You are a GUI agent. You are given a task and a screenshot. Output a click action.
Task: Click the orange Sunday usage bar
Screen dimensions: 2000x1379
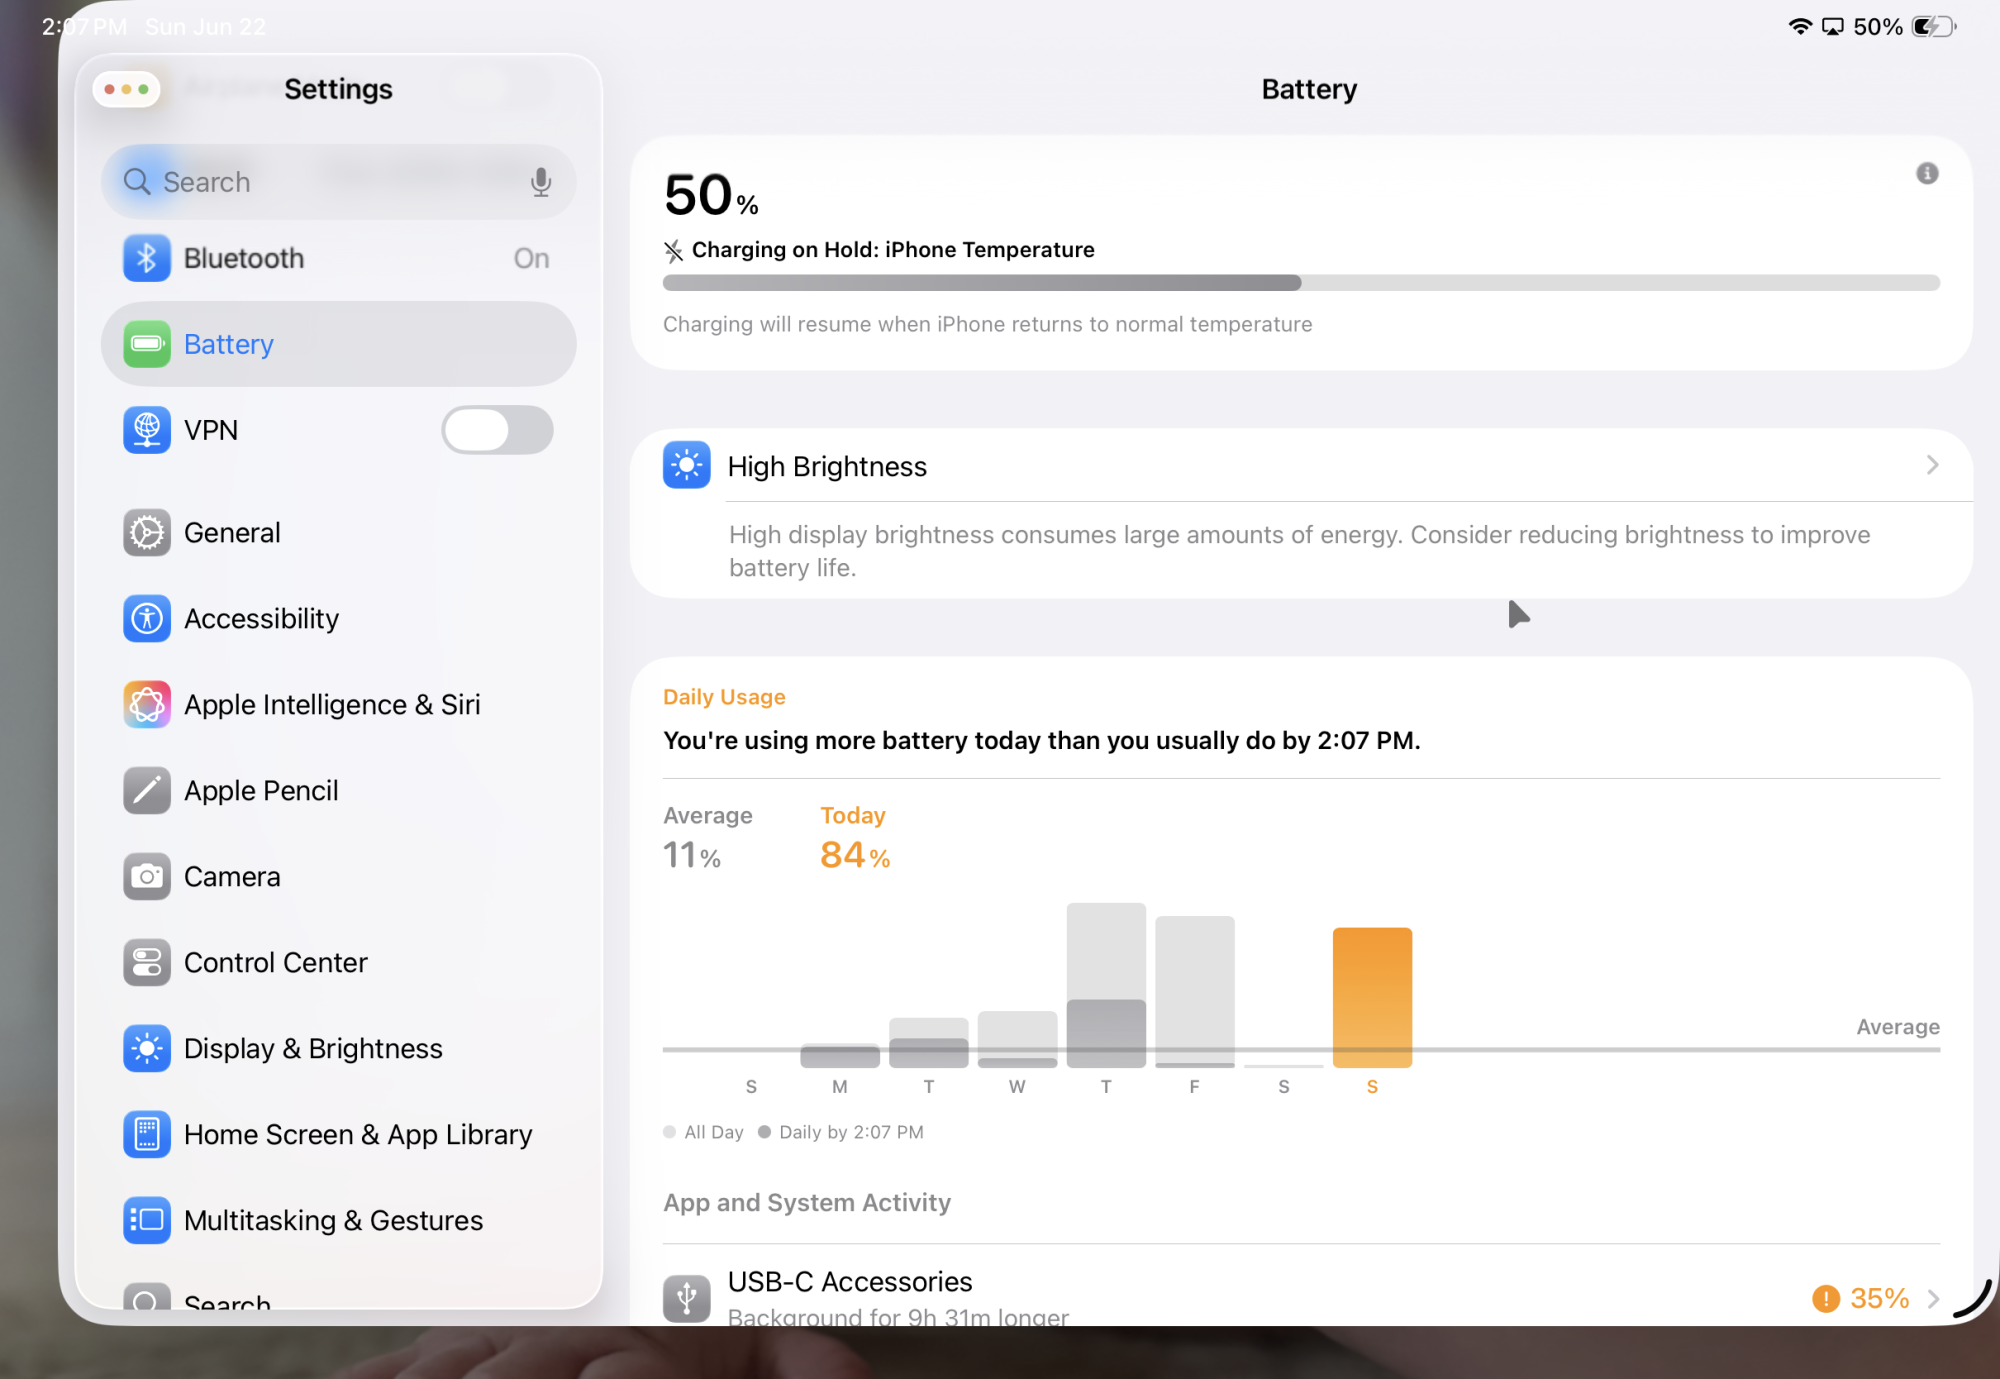coord(1372,997)
